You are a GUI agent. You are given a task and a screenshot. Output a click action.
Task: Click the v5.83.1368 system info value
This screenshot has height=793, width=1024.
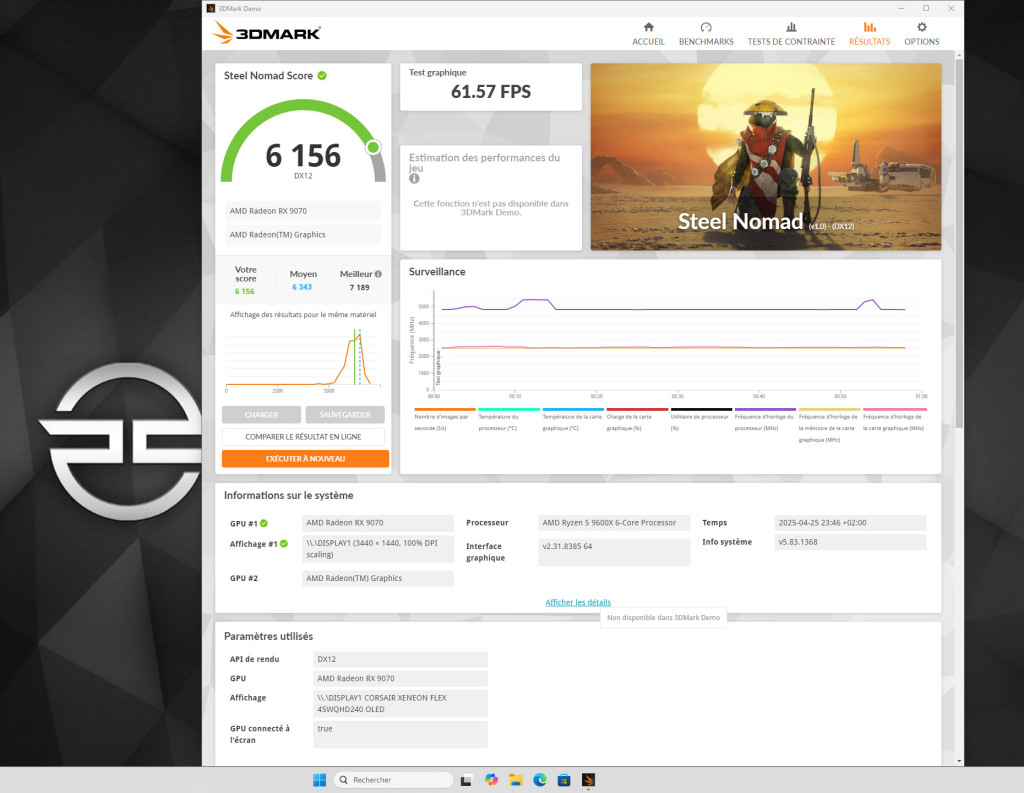(x=850, y=542)
